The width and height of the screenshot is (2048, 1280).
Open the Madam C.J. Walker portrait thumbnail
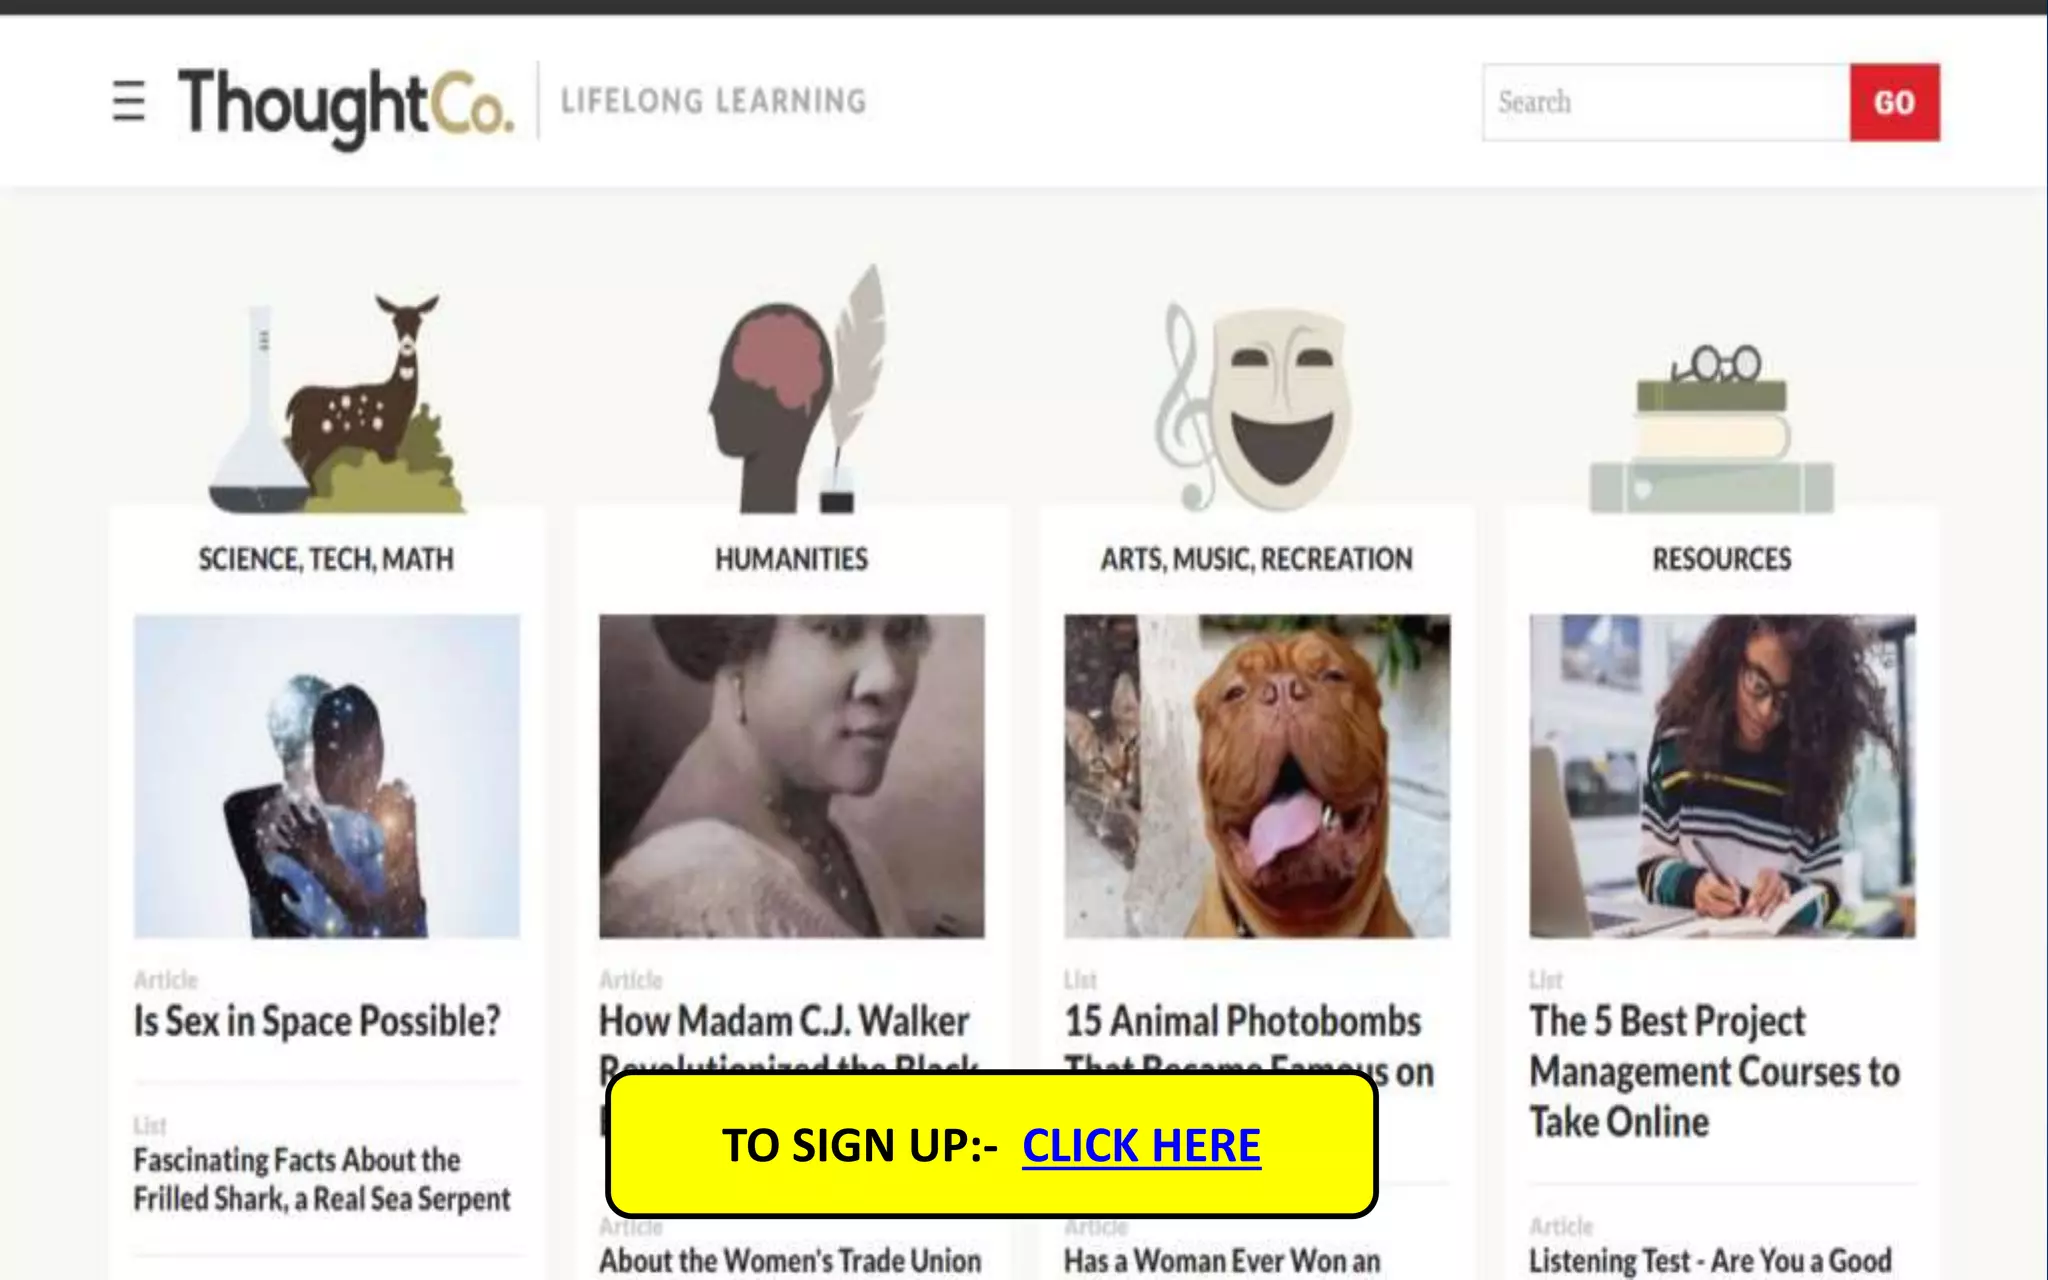792,776
